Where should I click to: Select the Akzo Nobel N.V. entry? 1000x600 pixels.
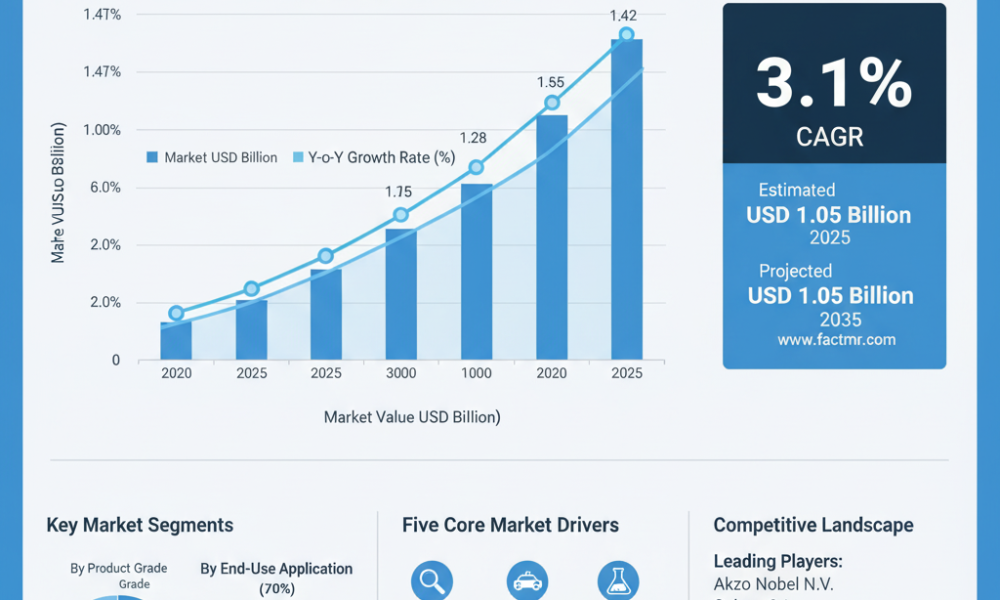774,584
